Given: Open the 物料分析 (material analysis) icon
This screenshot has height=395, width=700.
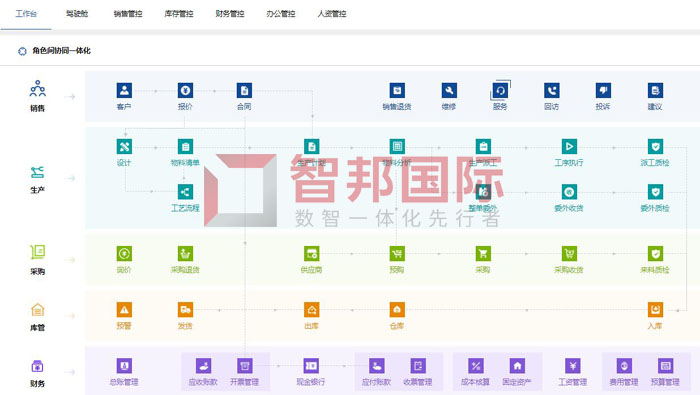Looking at the screenshot, I should [x=397, y=146].
